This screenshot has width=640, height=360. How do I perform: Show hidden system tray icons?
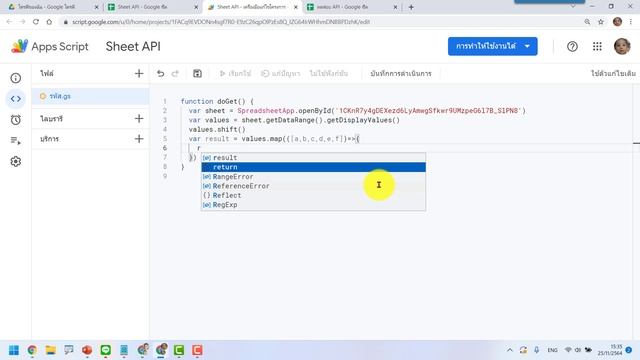click(x=510, y=350)
